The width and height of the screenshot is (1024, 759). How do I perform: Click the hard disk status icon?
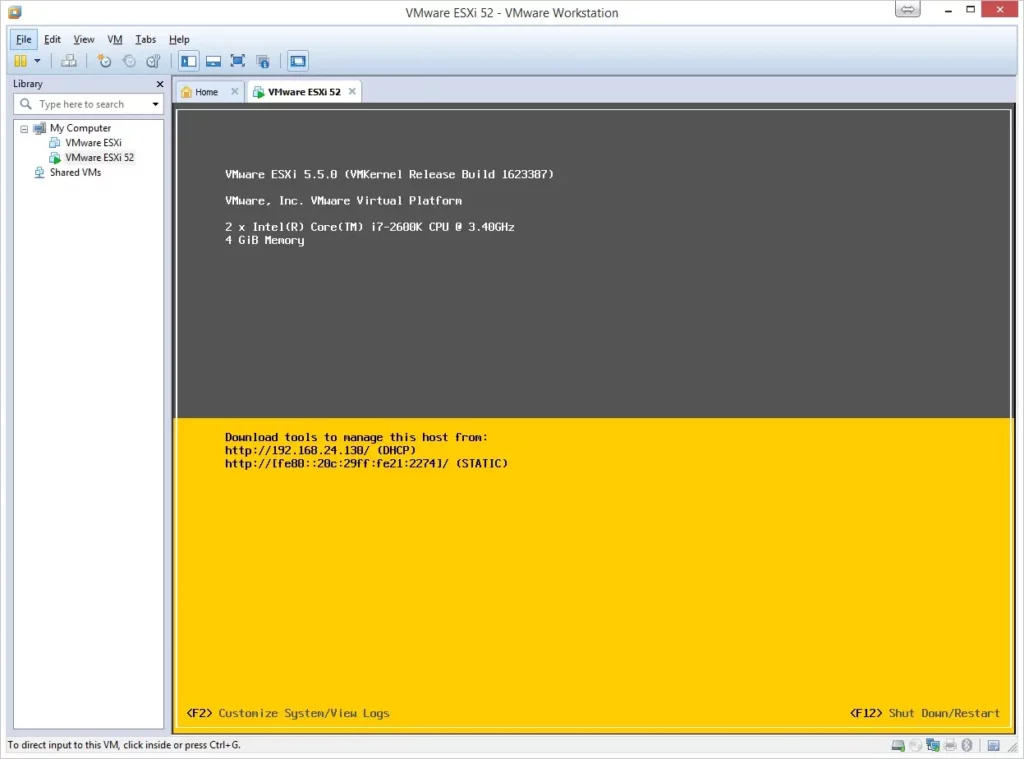[x=898, y=745]
